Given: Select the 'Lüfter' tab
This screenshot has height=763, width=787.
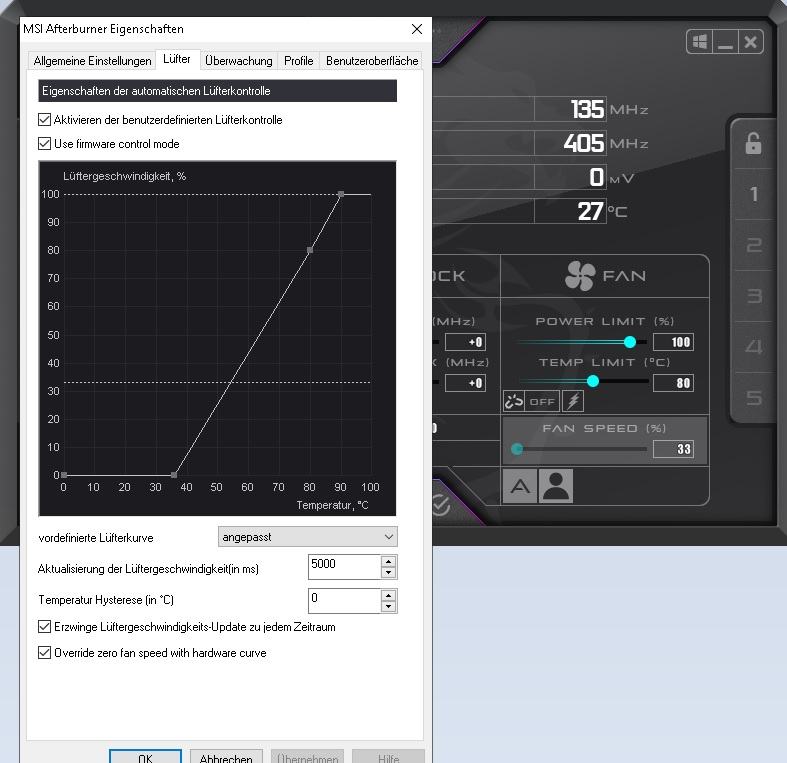Looking at the screenshot, I should pos(177,59).
